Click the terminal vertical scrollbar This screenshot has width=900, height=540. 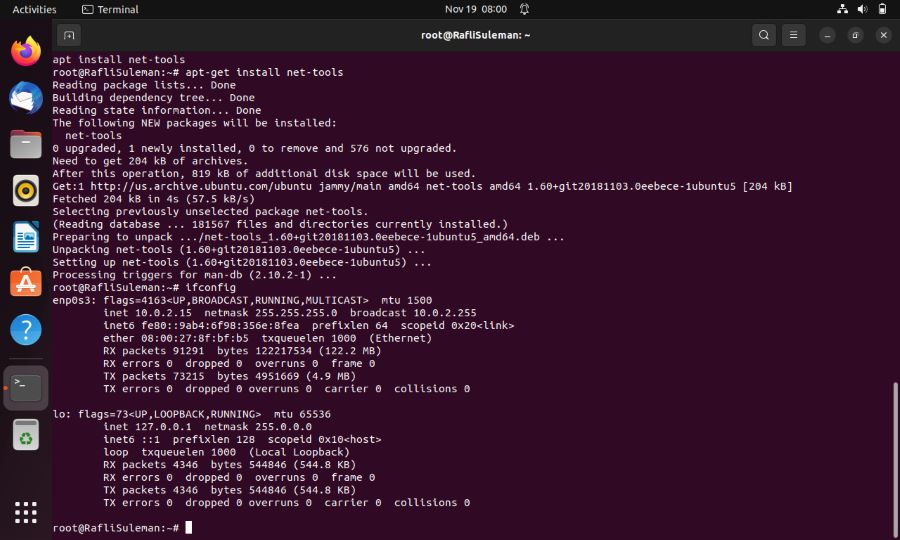pyautogui.click(x=895, y=459)
